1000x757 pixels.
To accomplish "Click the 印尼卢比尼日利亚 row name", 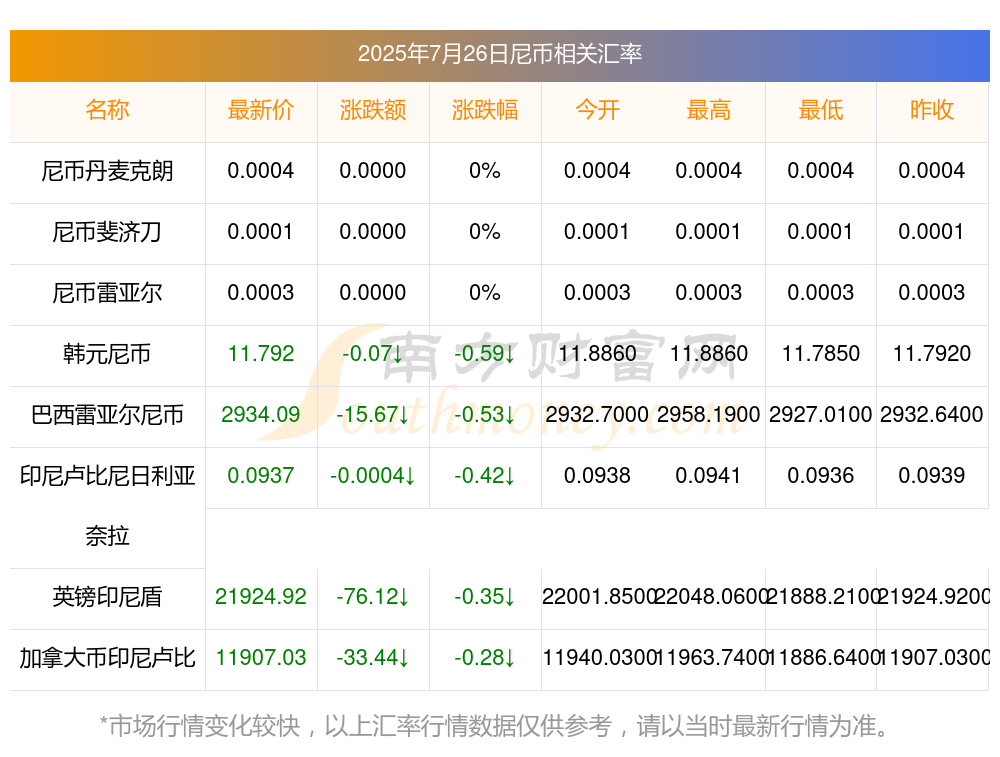I will click(107, 476).
